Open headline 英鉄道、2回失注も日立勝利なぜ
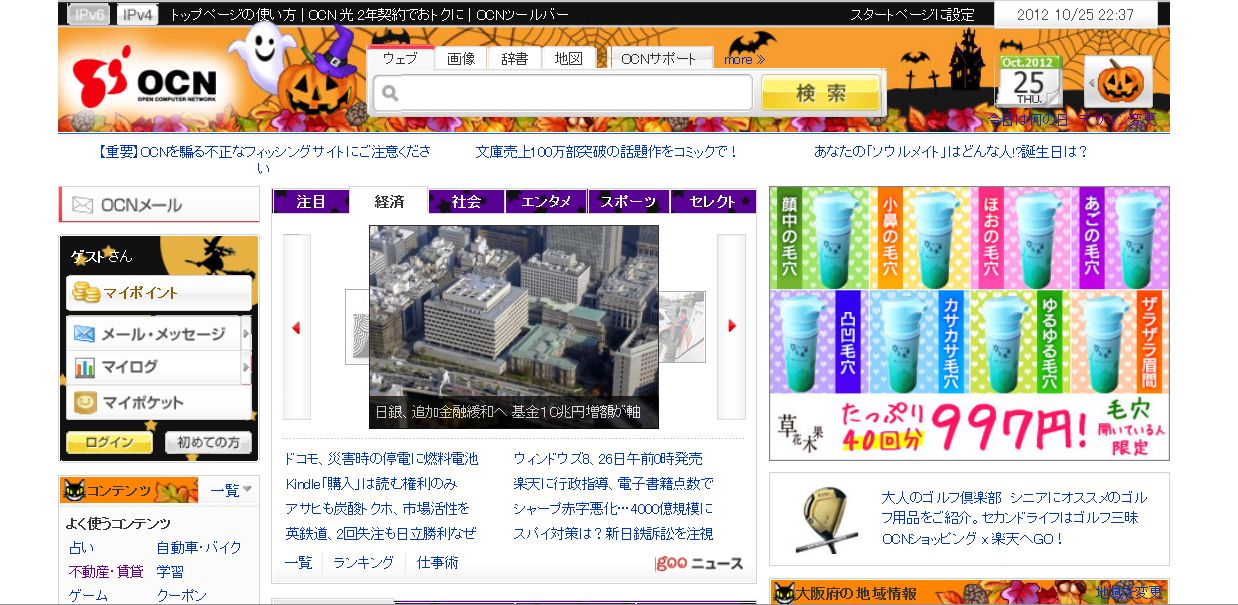This screenshot has width=1238, height=605. 380,534
